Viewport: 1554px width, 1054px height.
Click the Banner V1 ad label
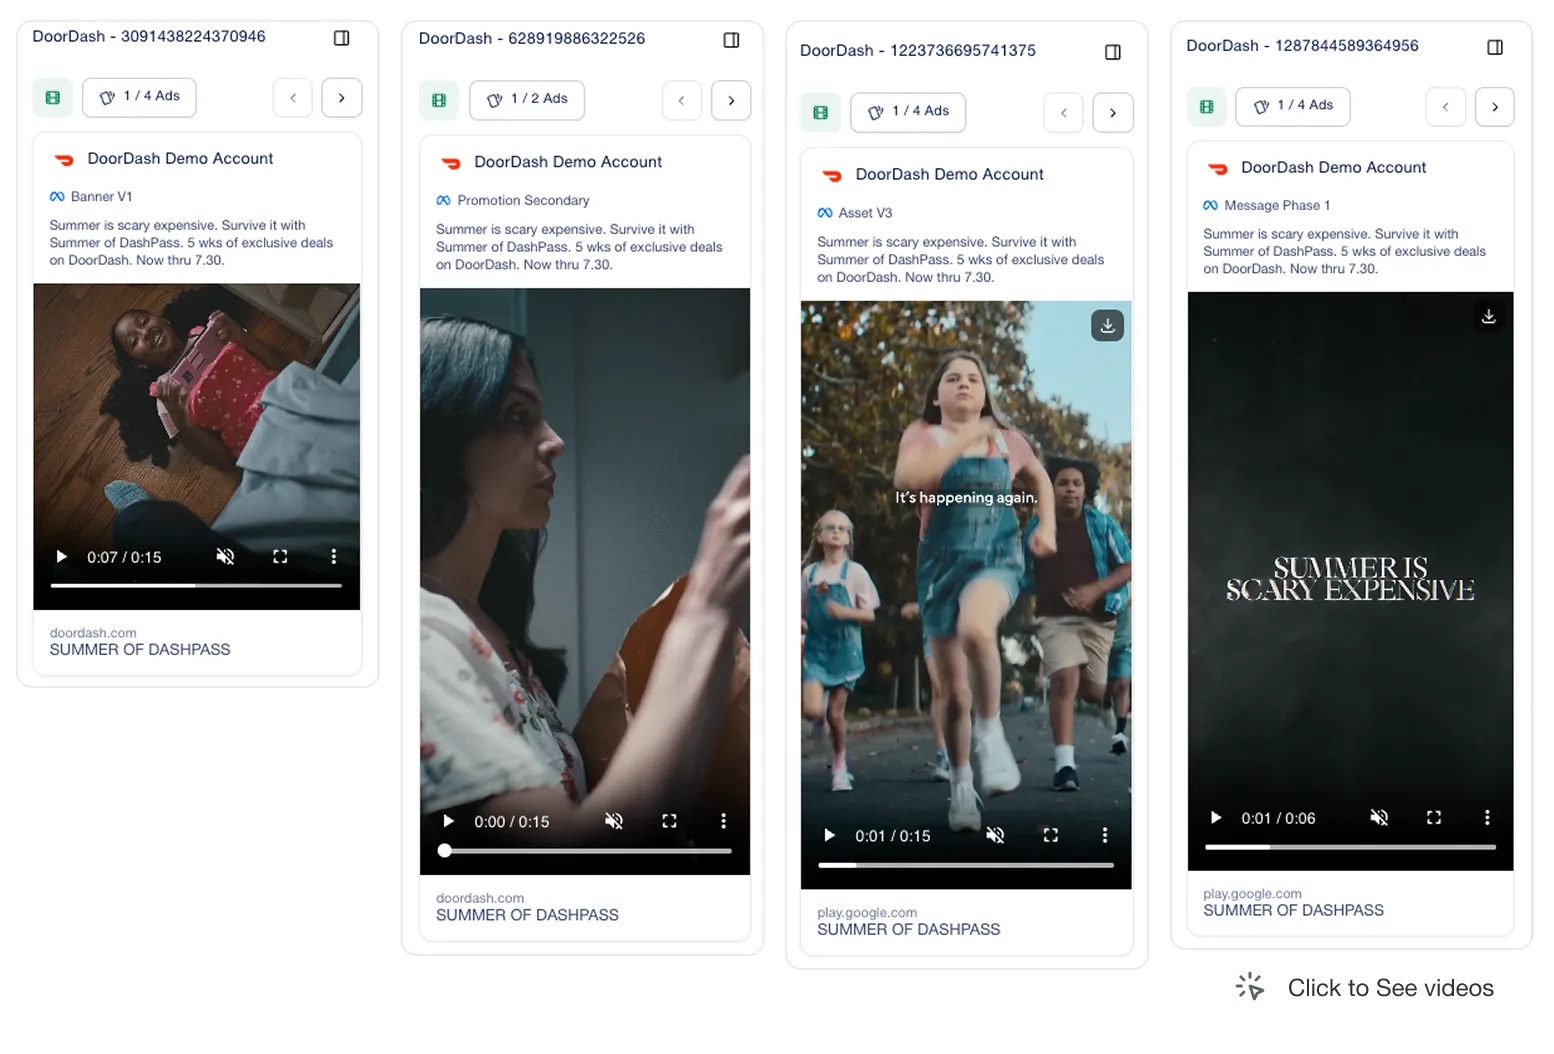[101, 197]
